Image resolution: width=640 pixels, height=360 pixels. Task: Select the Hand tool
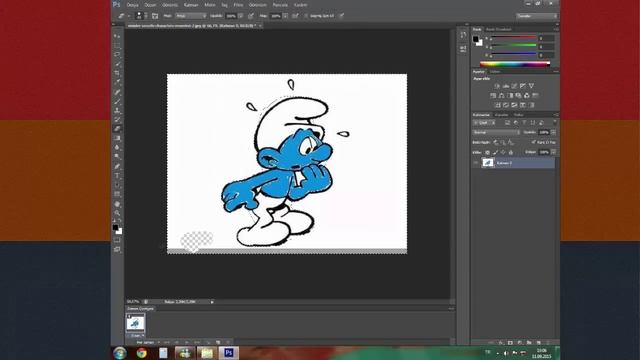tap(117, 204)
